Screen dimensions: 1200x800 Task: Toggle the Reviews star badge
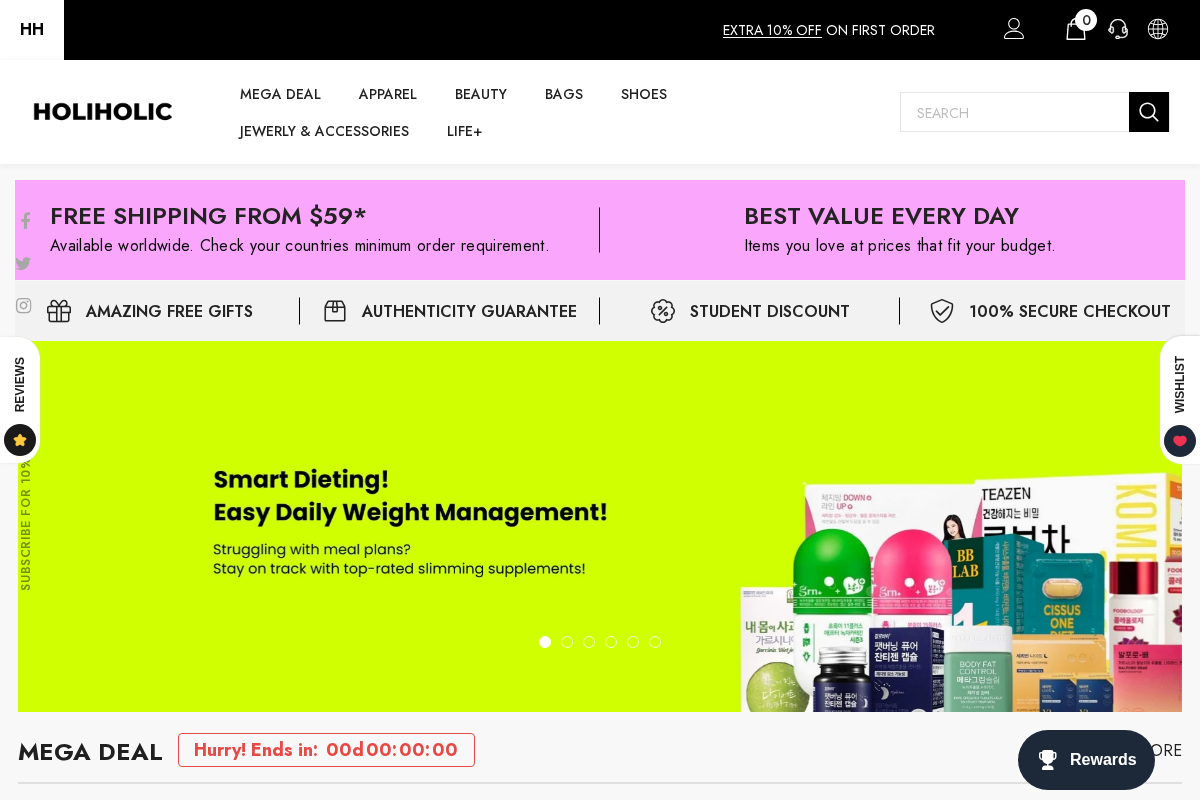coord(20,440)
